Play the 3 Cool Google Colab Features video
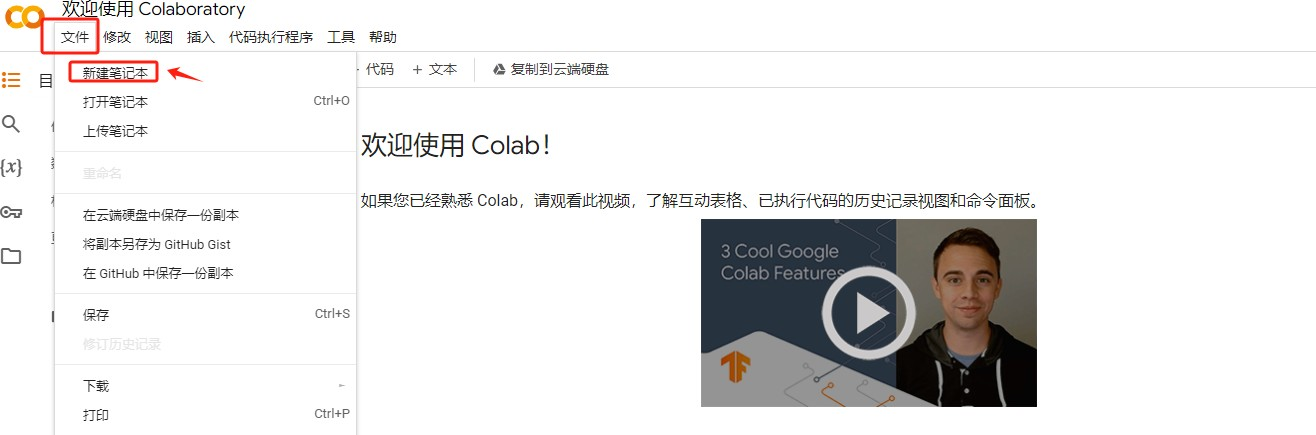 pos(868,313)
